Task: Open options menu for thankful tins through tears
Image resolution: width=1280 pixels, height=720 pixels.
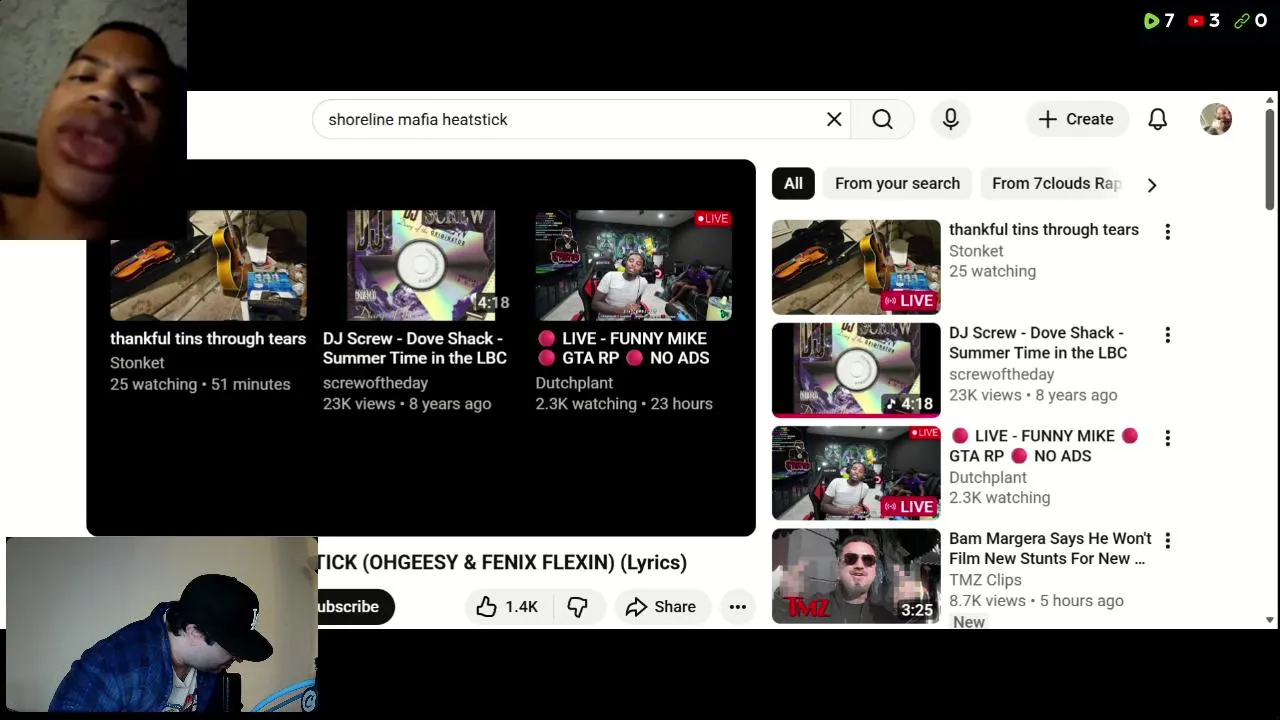Action: click(x=1167, y=232)
